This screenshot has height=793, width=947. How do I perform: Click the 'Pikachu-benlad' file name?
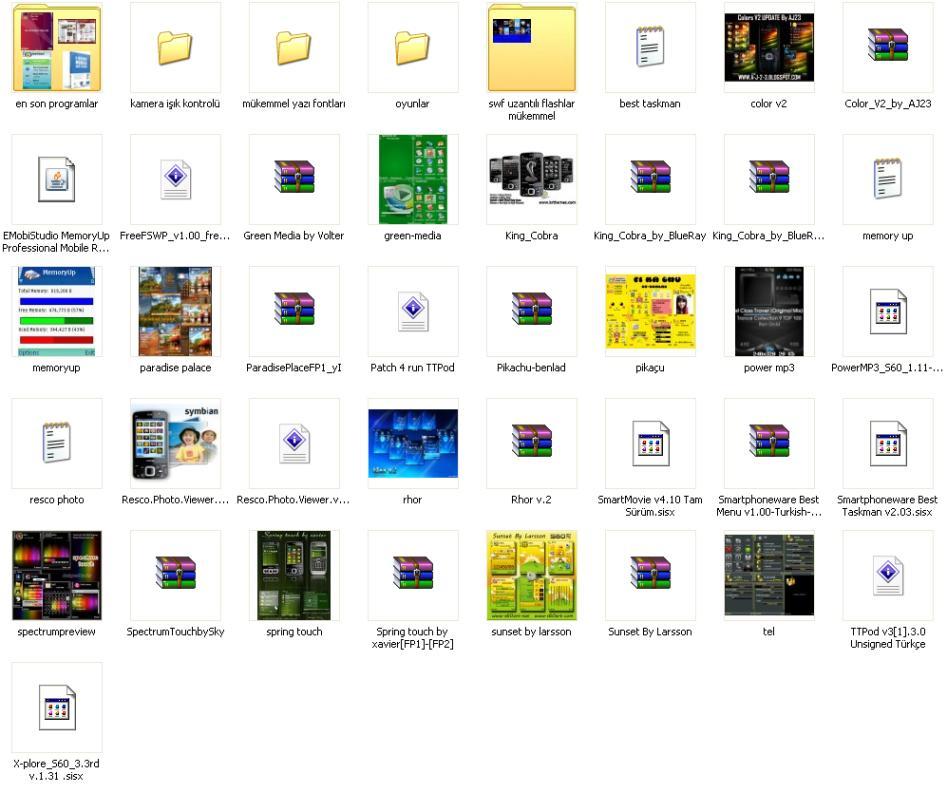click(x=531, y=368)
